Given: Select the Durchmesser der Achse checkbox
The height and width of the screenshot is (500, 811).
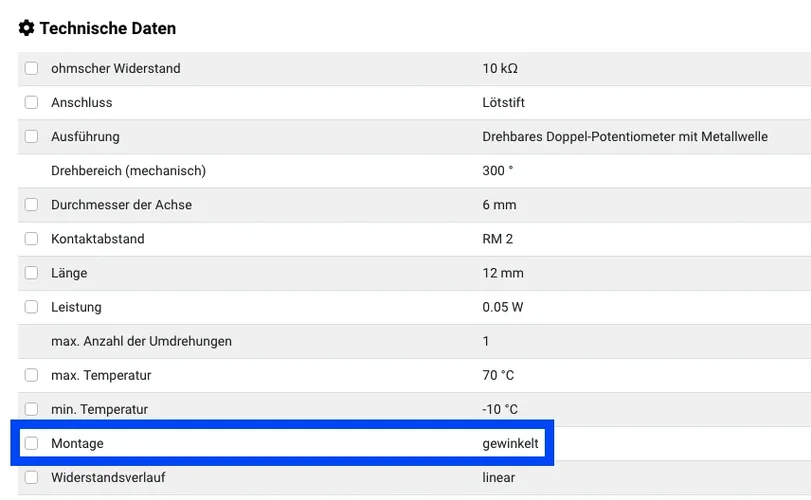Looking at the screenshot, I should pyautogui.click(x=32, y=205).
